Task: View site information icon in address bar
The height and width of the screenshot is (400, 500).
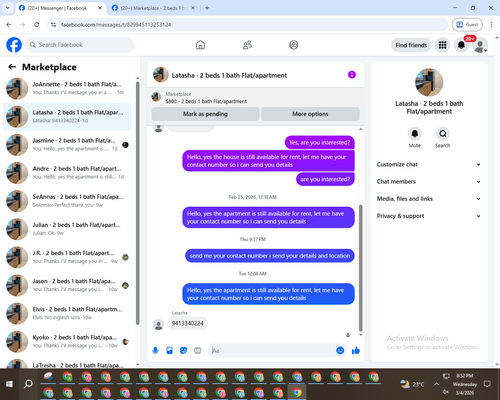Action: (x=53, y=25)
